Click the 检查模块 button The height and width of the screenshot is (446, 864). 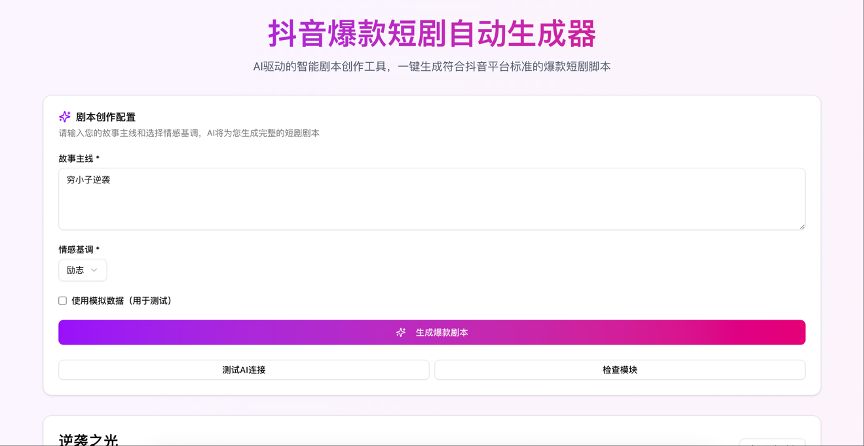[620, 370]
